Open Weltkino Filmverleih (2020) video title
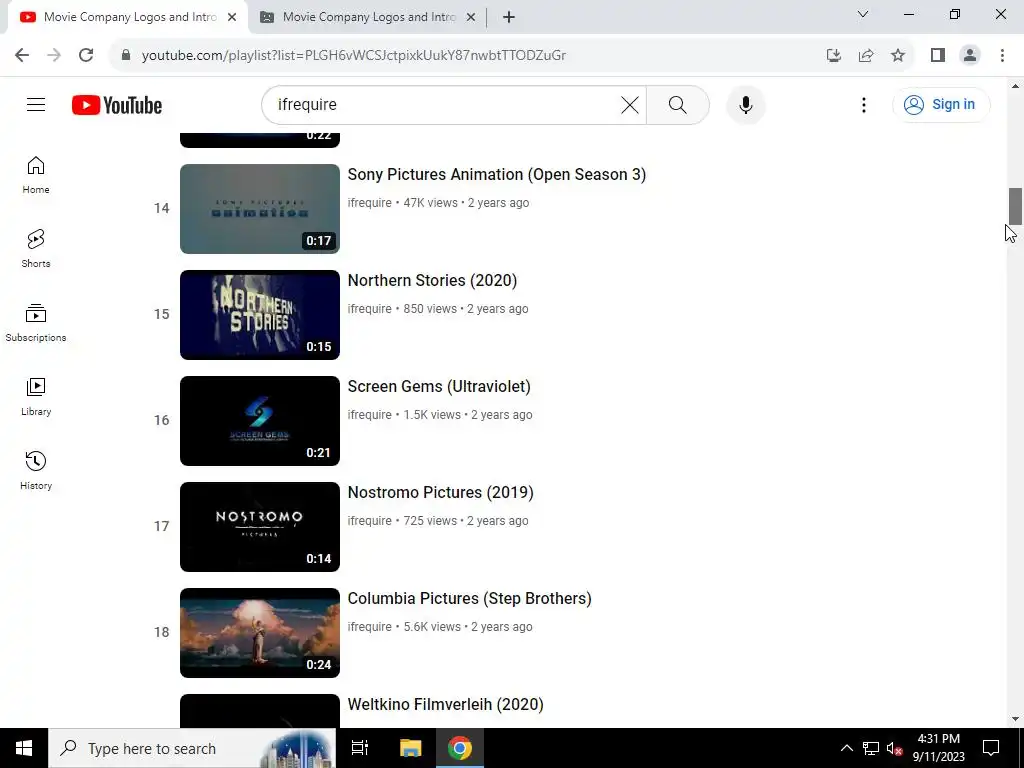 [445, 704]
